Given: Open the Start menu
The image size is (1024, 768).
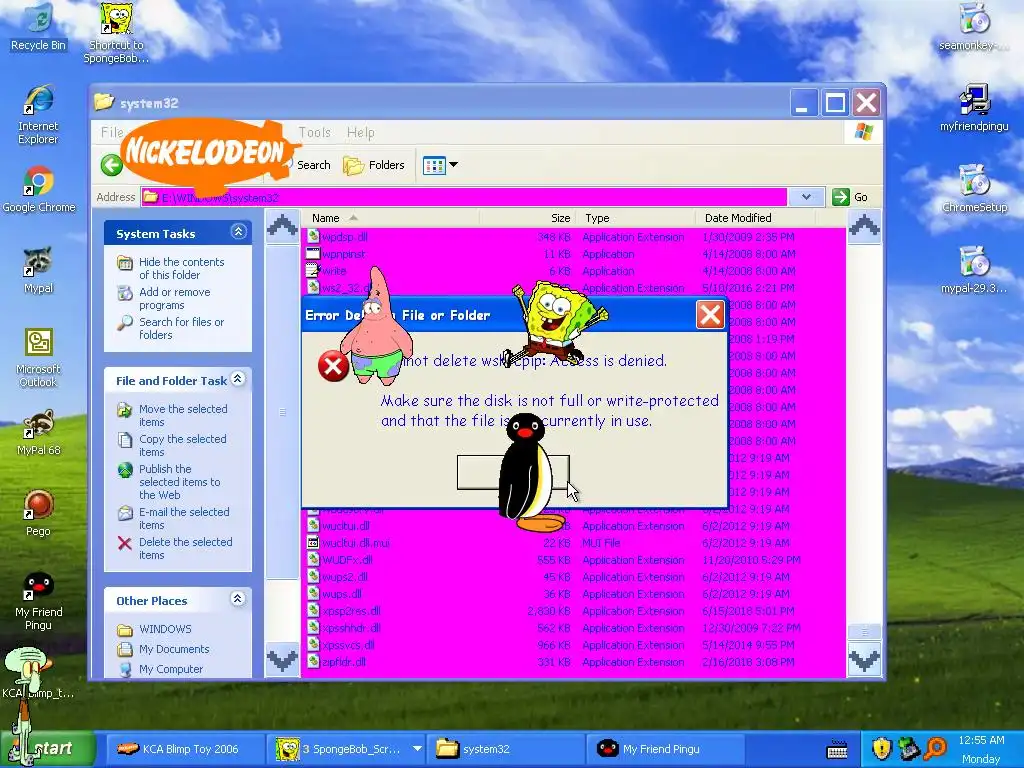Looking at the screenshot, I should pos(48,748).
